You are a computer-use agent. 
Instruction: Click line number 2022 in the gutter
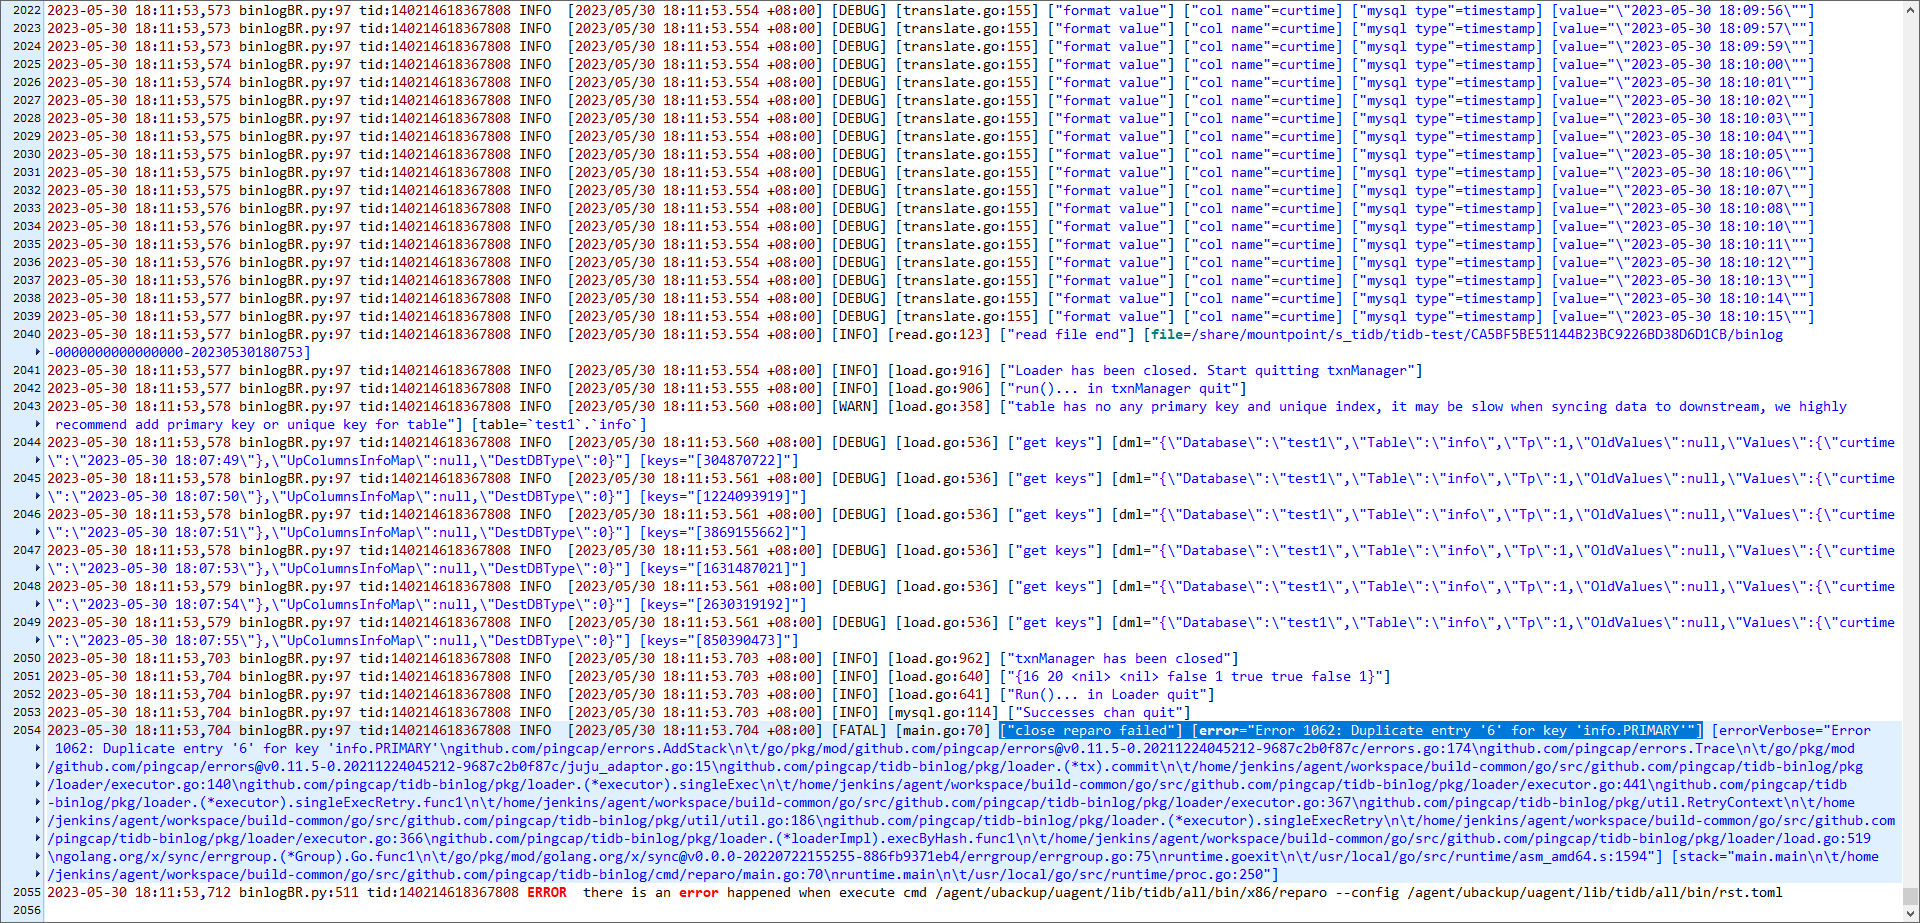coord(27,11)
